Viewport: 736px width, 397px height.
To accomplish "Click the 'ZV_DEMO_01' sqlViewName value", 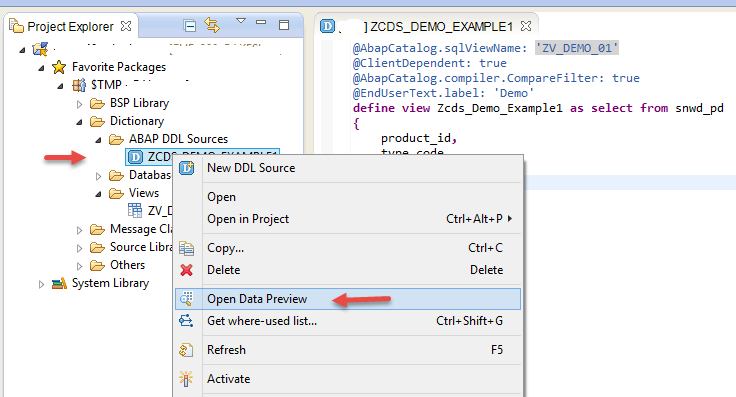I will 577,48.
